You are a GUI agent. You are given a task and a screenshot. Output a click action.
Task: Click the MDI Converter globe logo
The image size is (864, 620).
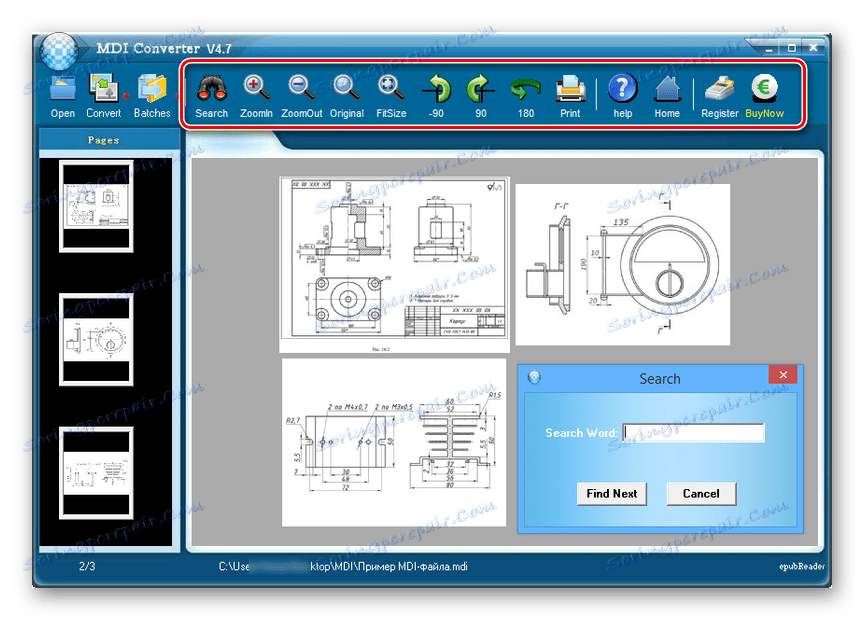[59, 52]
